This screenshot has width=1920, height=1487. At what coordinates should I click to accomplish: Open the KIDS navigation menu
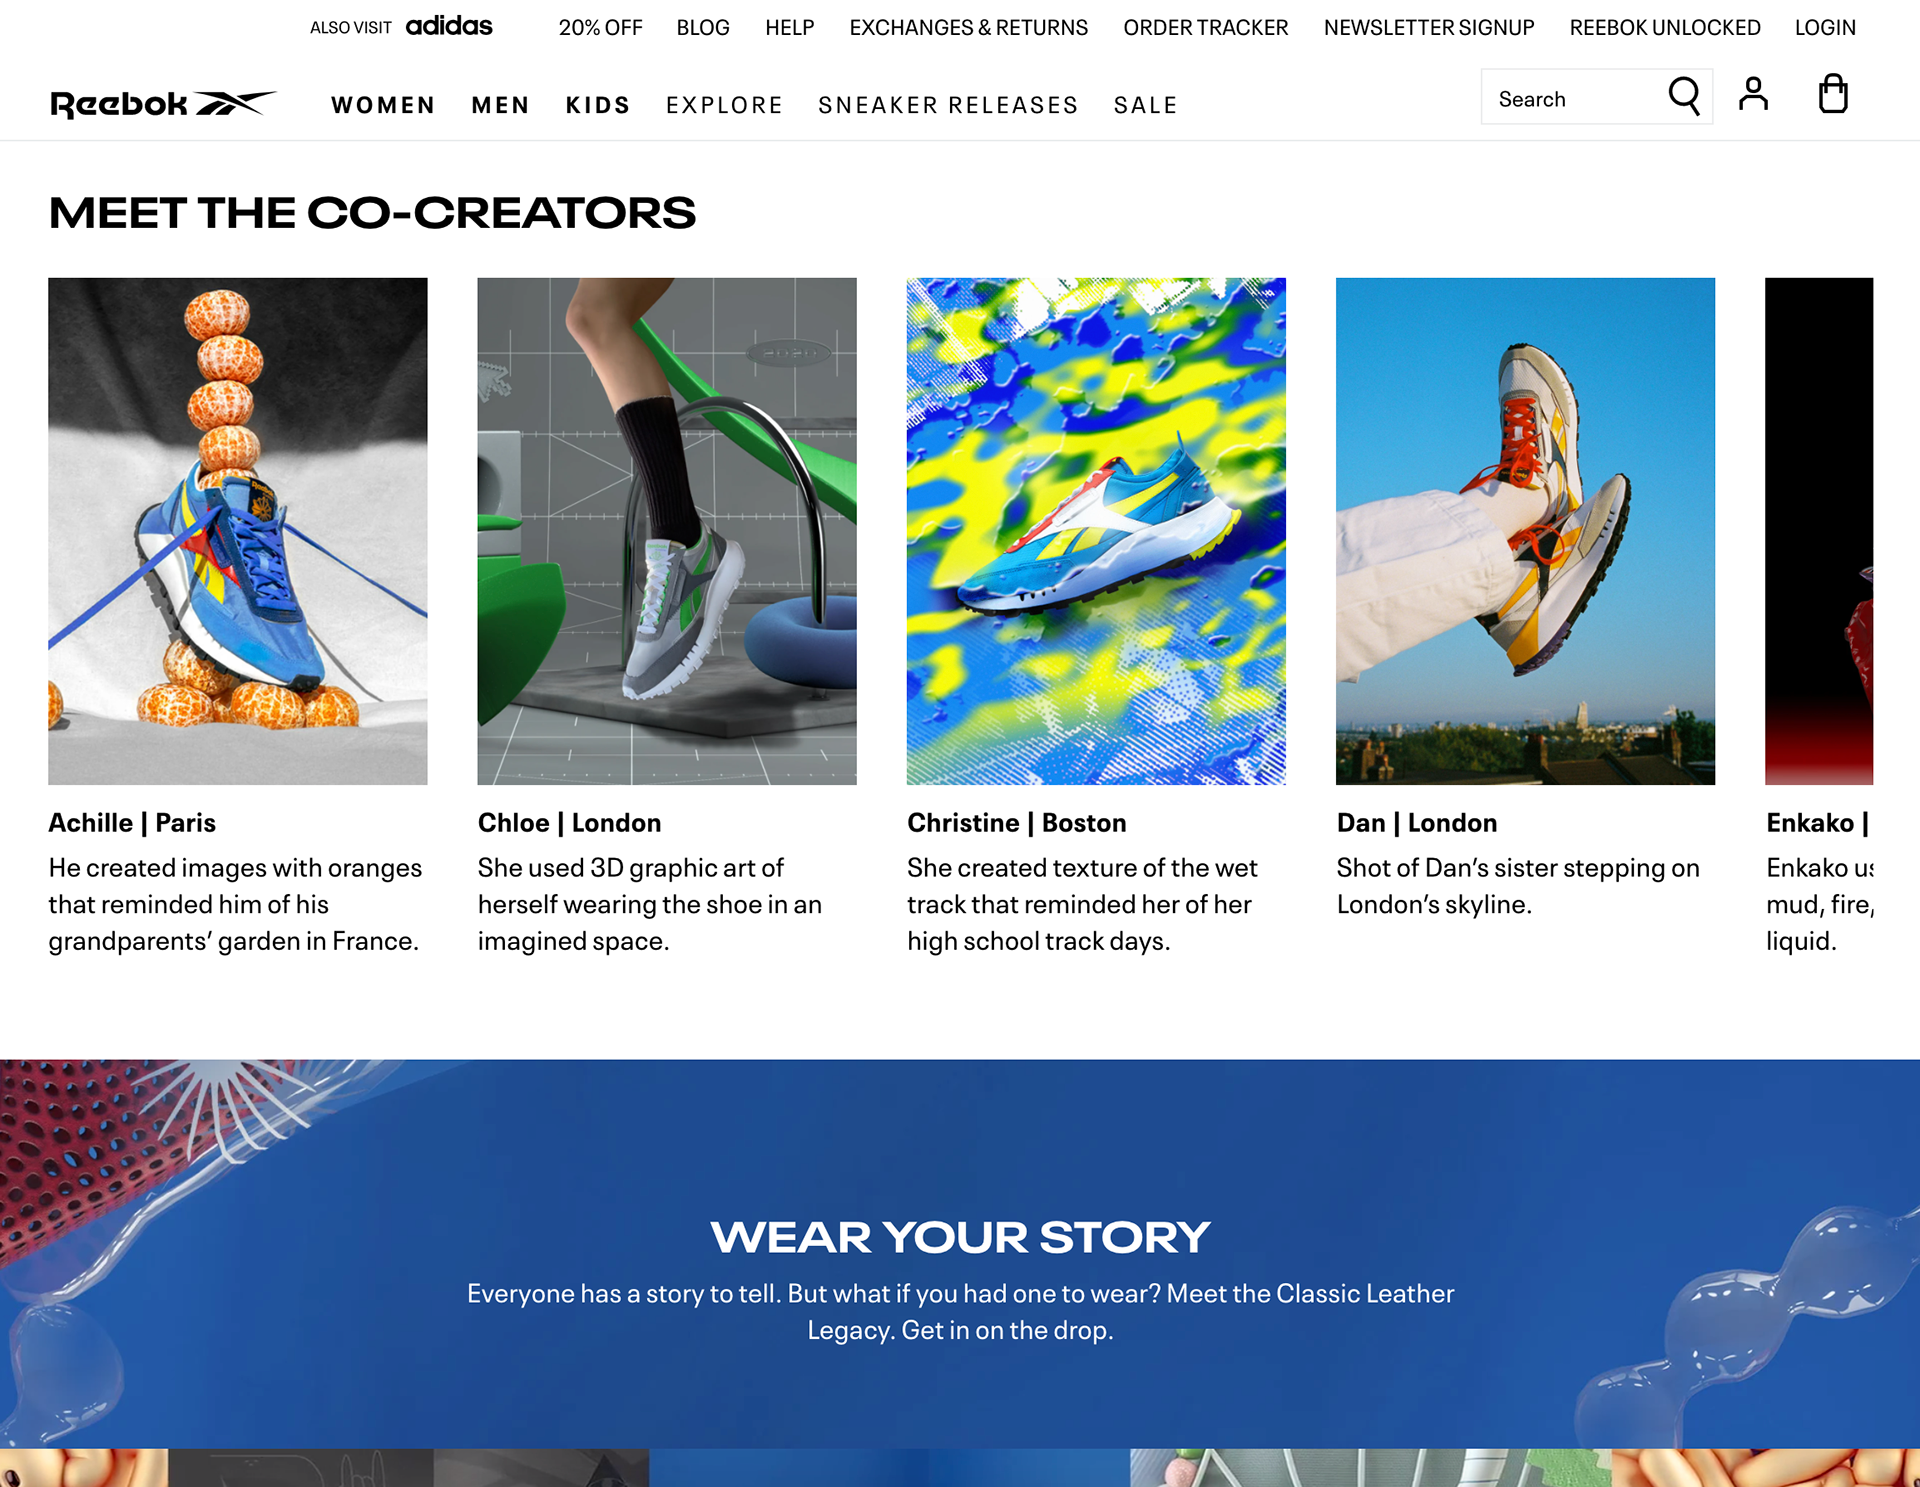click(598, 105)
